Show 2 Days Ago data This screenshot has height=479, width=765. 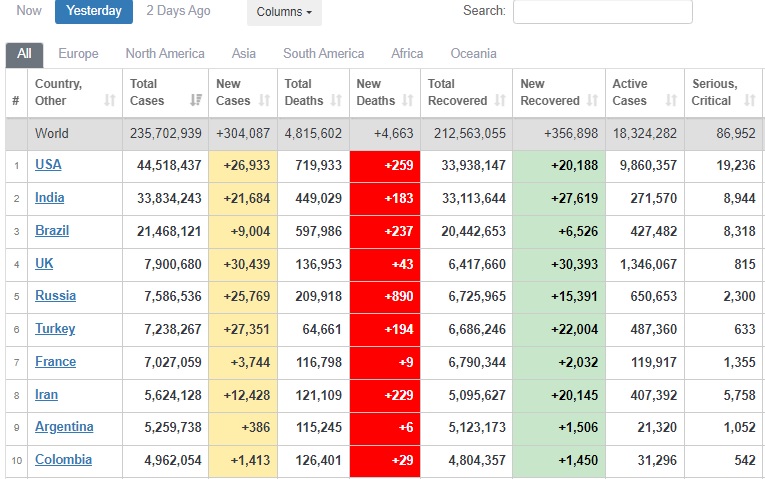(x=178, y=11)
